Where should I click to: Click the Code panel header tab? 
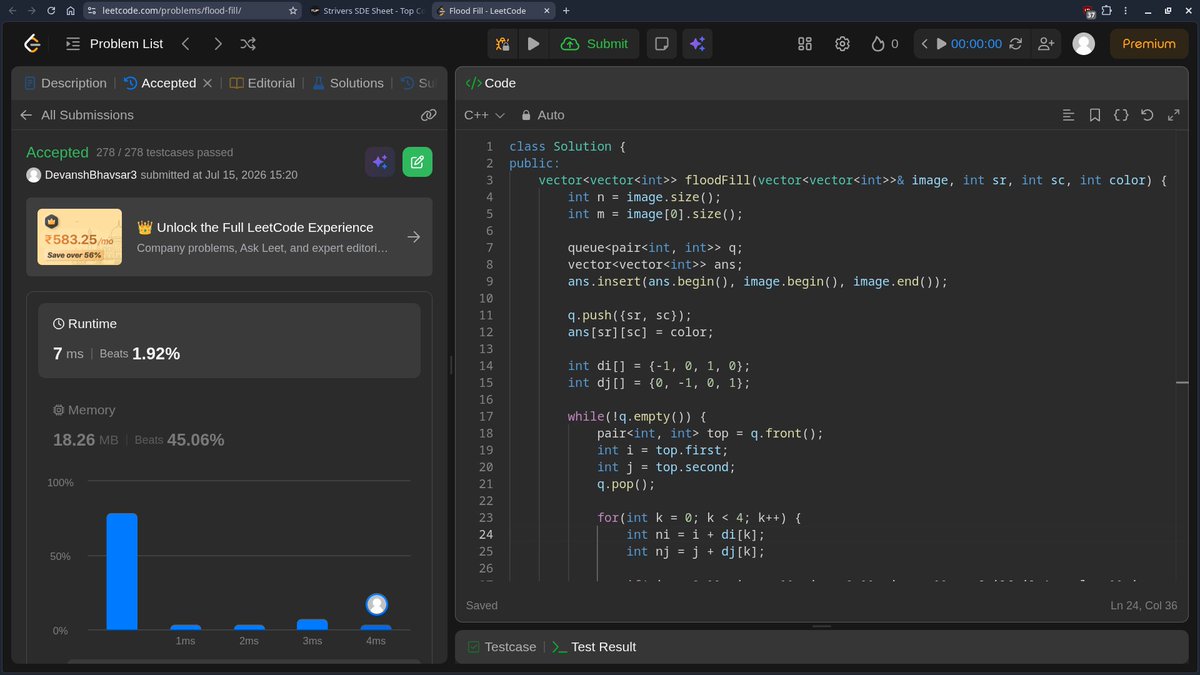pyautogui.click(x=491, y=83)
